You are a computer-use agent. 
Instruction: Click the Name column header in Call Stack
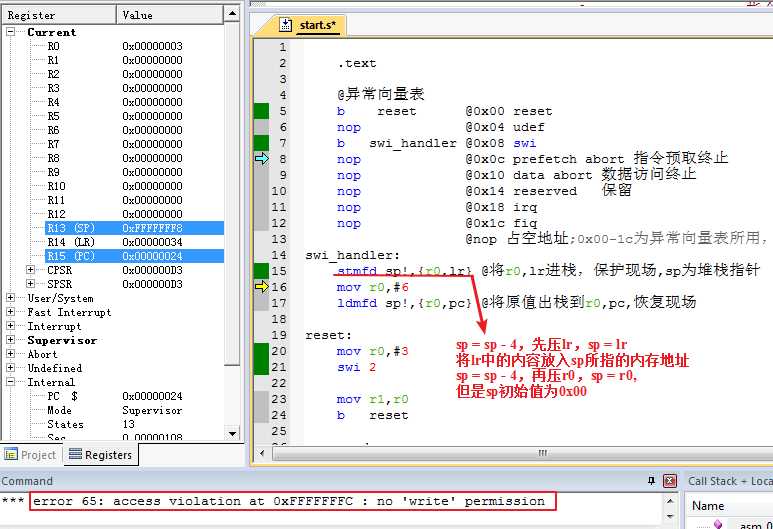[x=708, y=506]
